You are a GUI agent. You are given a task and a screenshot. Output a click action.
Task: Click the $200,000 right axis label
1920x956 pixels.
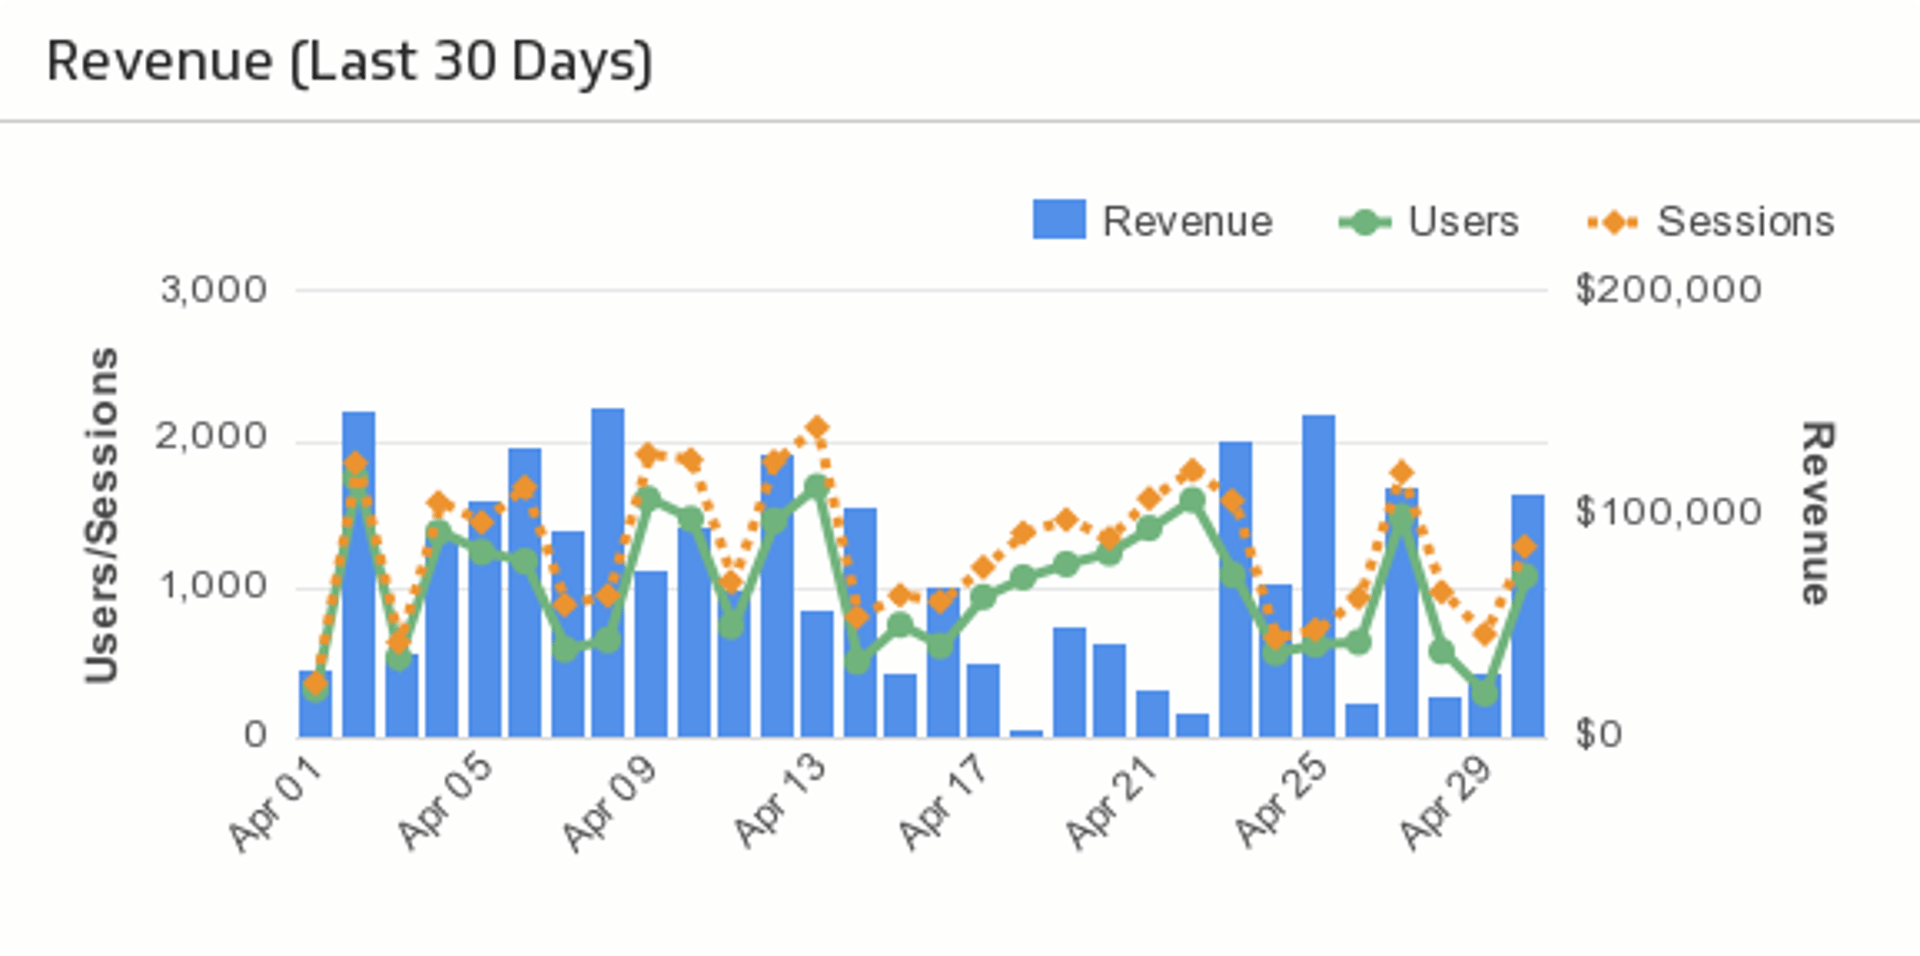pos(1667,290)
